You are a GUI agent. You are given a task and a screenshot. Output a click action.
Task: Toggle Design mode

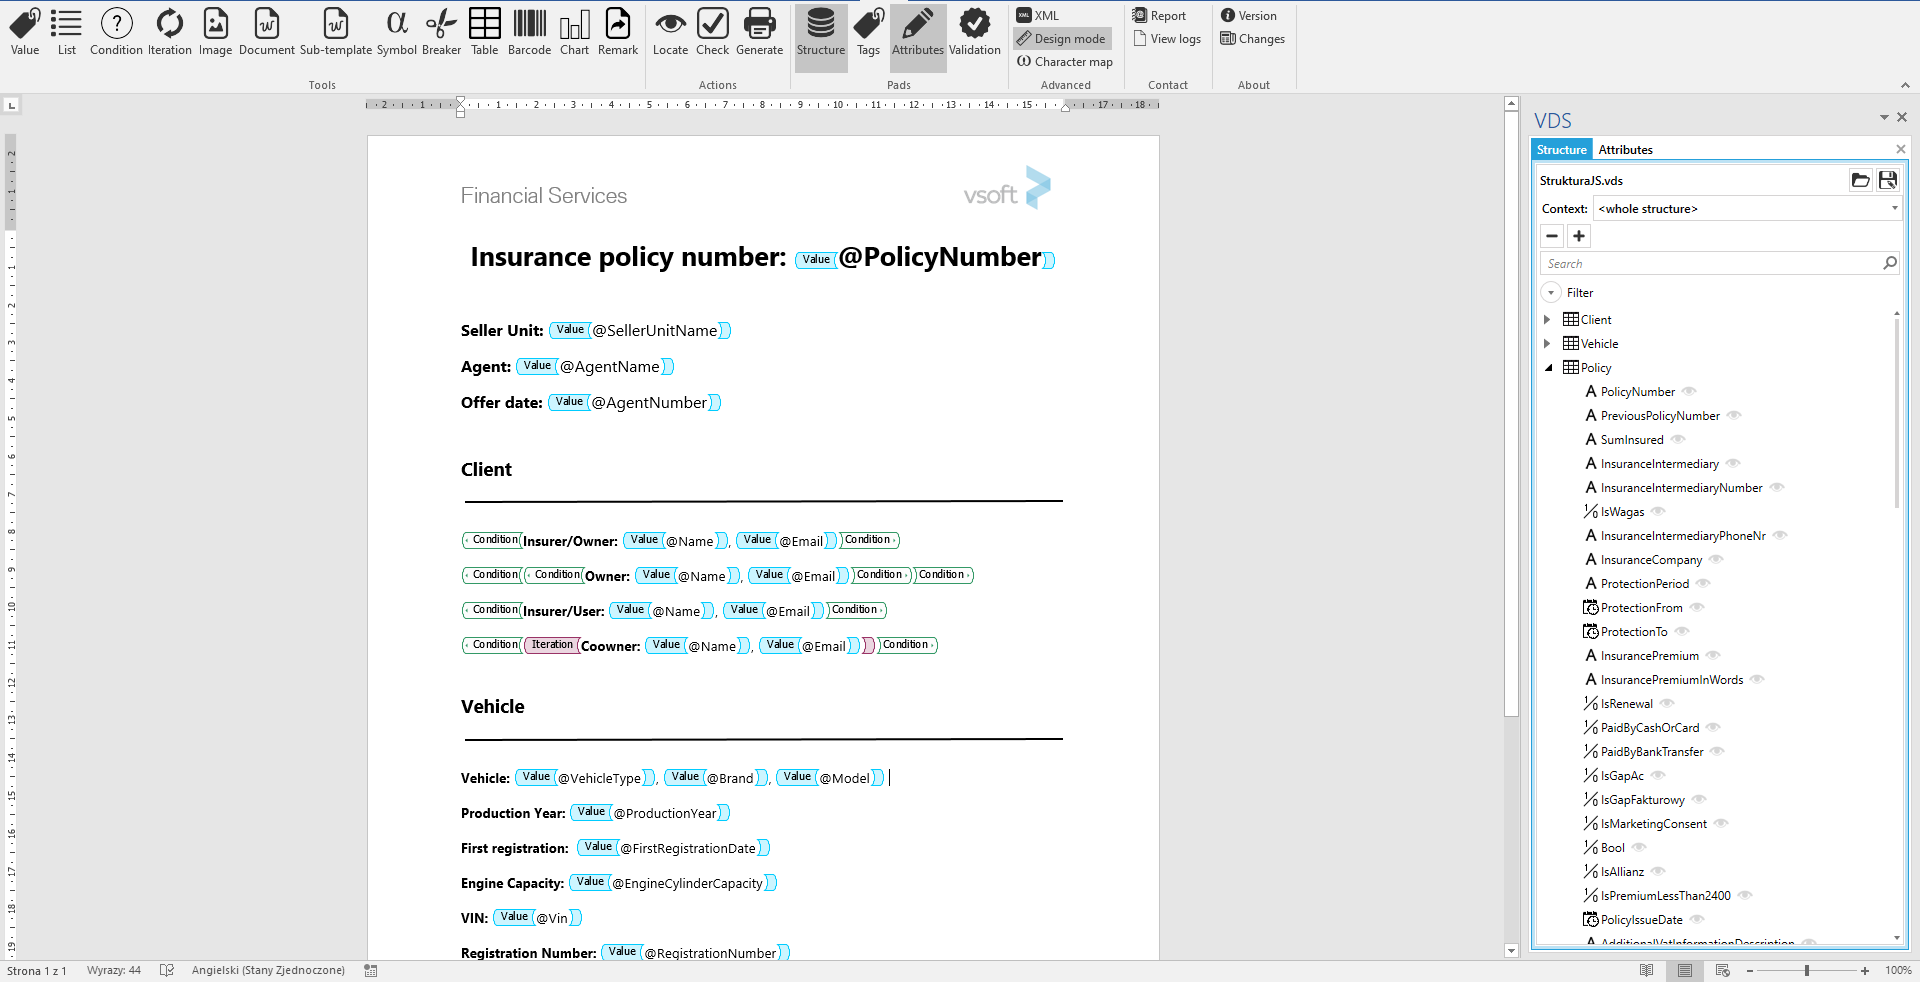[1061, 38]
